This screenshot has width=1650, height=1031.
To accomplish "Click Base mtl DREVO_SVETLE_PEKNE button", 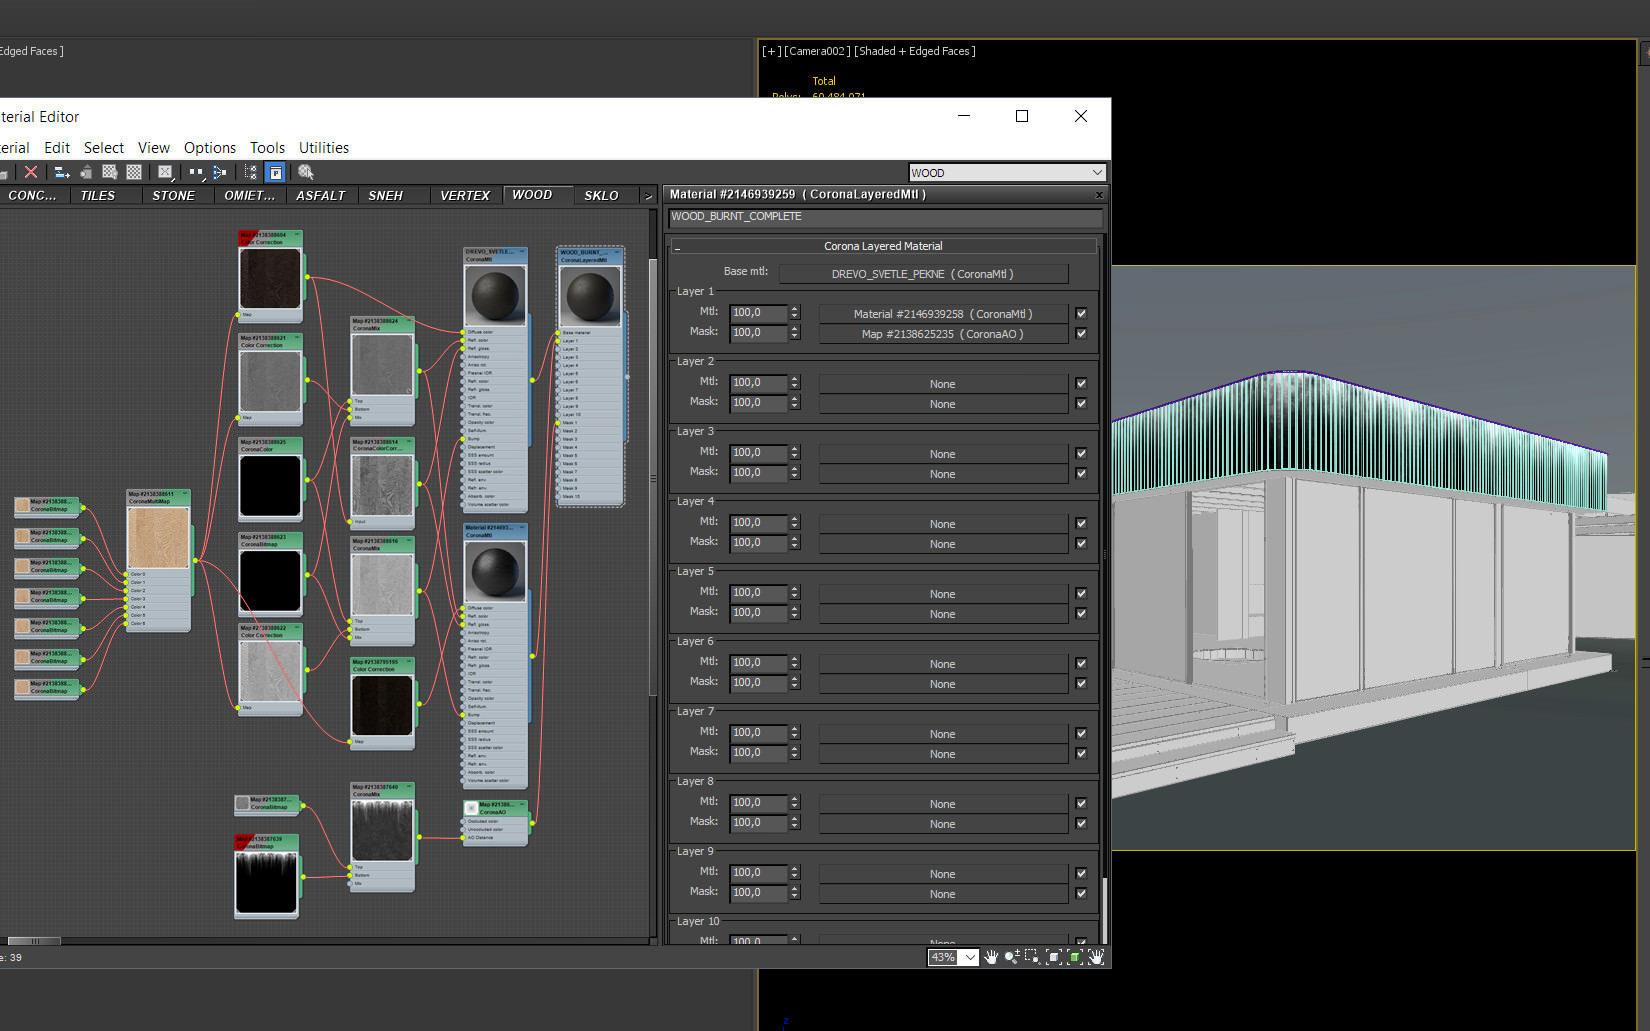I will (x=923, y=273).
